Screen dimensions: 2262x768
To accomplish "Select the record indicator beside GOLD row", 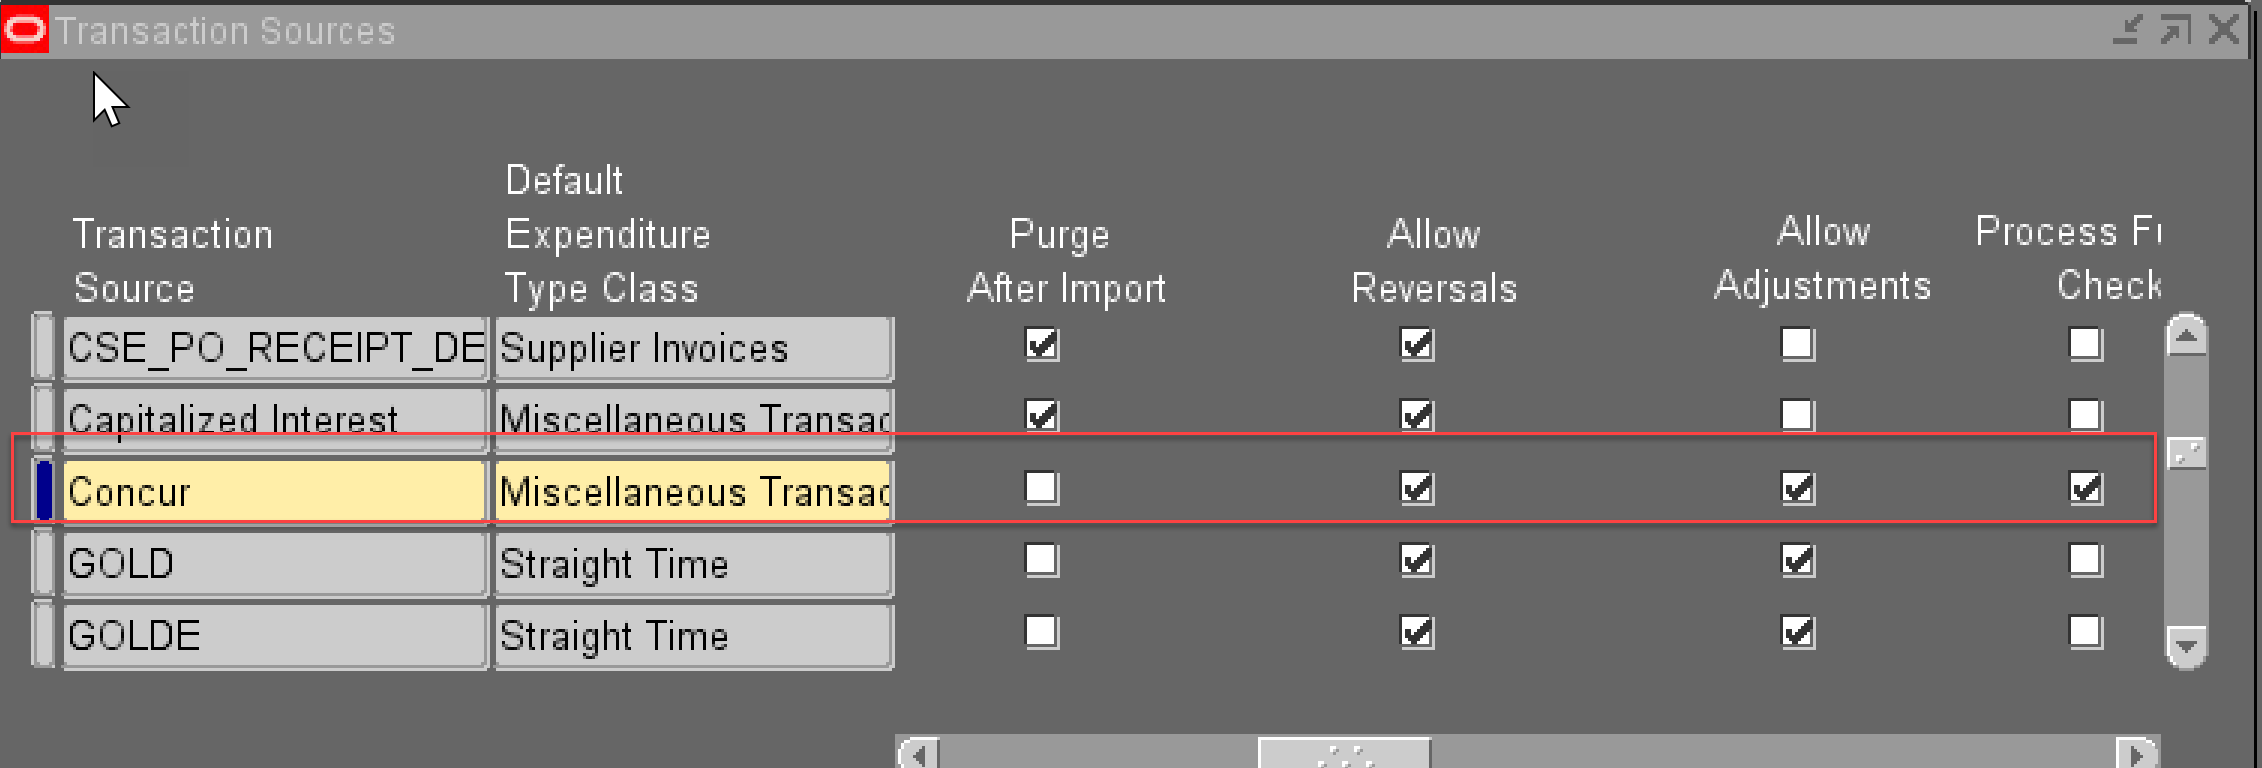I will (44, 563).
